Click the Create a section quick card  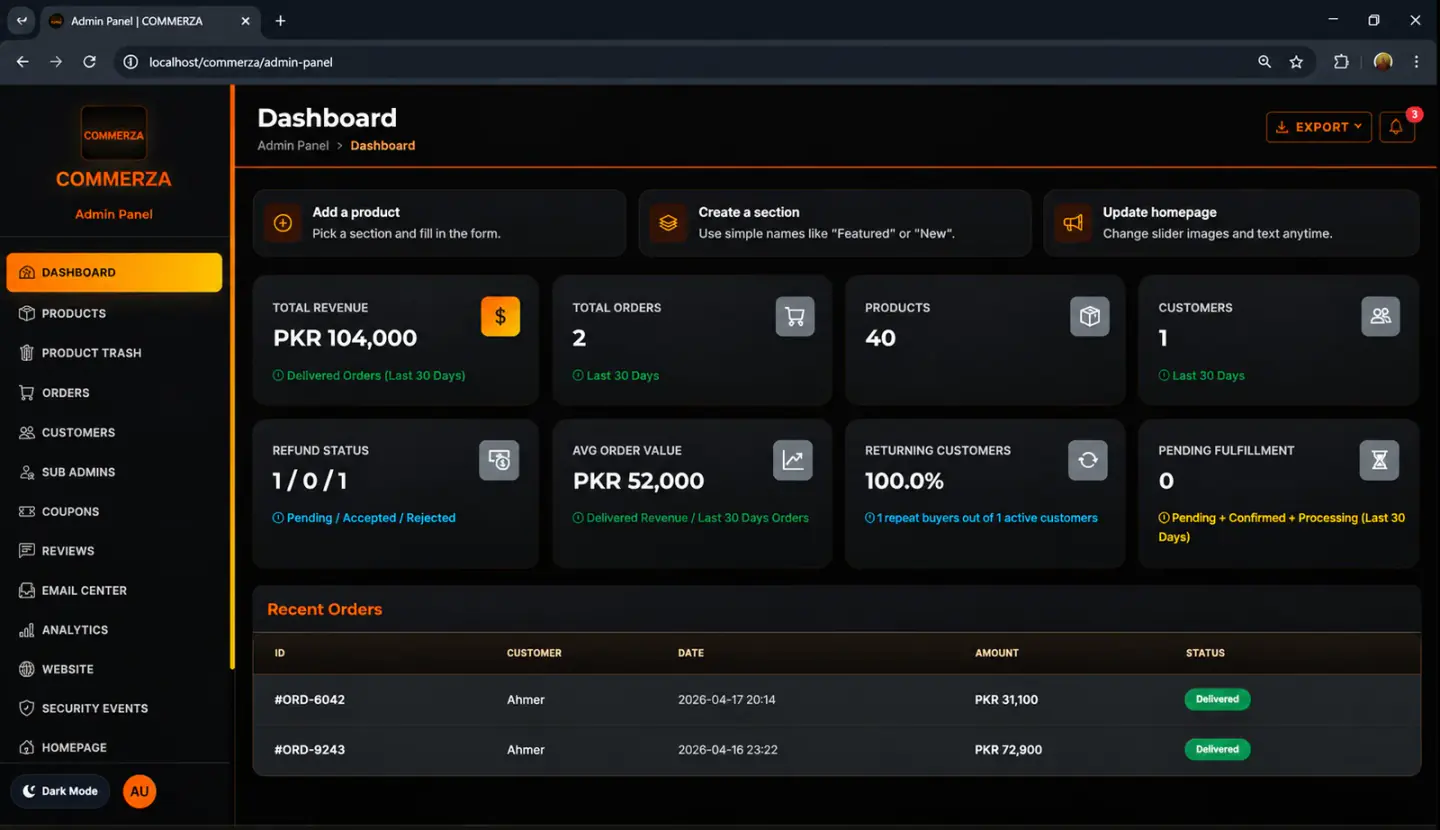click(835, 223)
